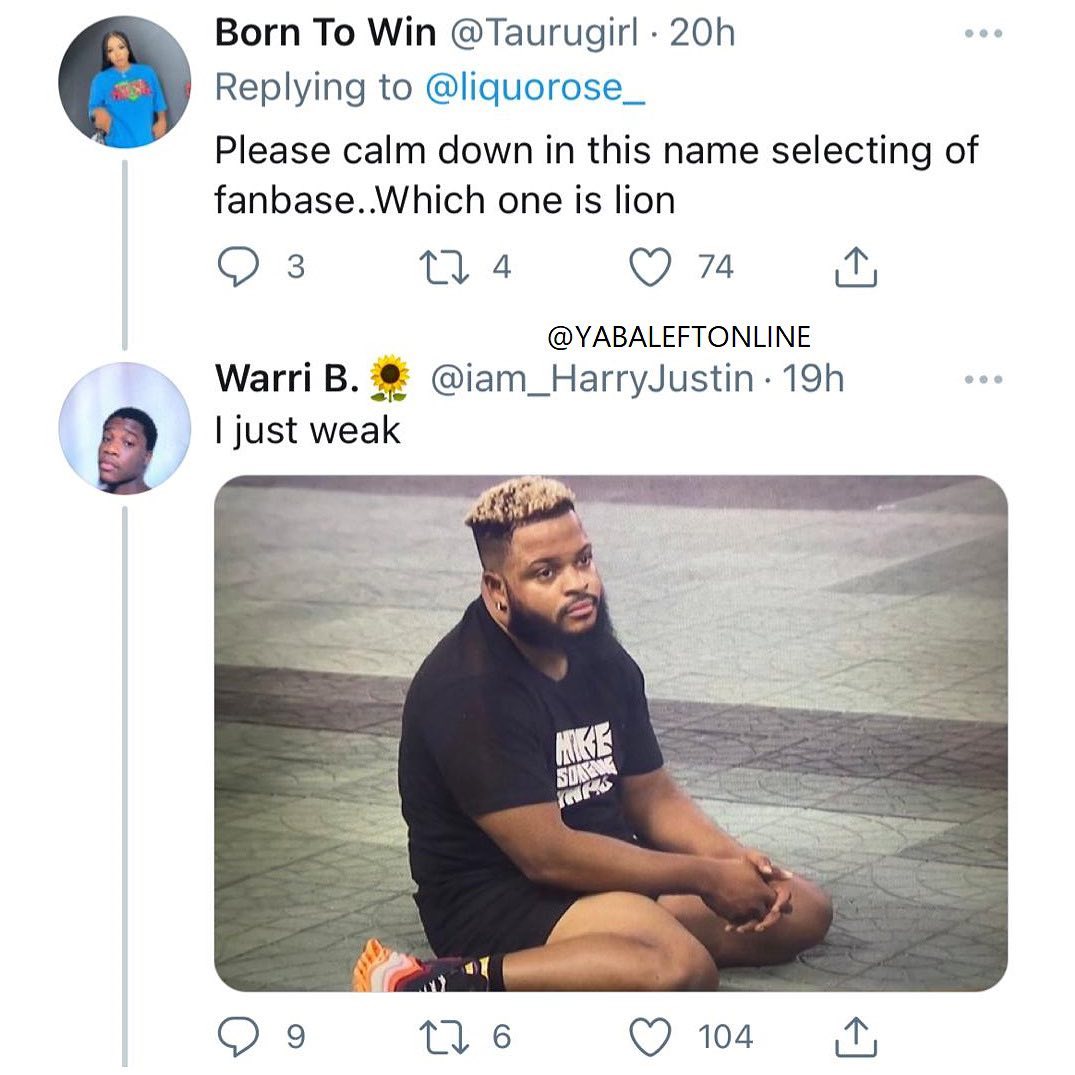Retweet Warri B.'s 'I just weak' tweet
Viewport: 1075px width, 1075px height.
pyautogui.click(x=445, y=1036)
